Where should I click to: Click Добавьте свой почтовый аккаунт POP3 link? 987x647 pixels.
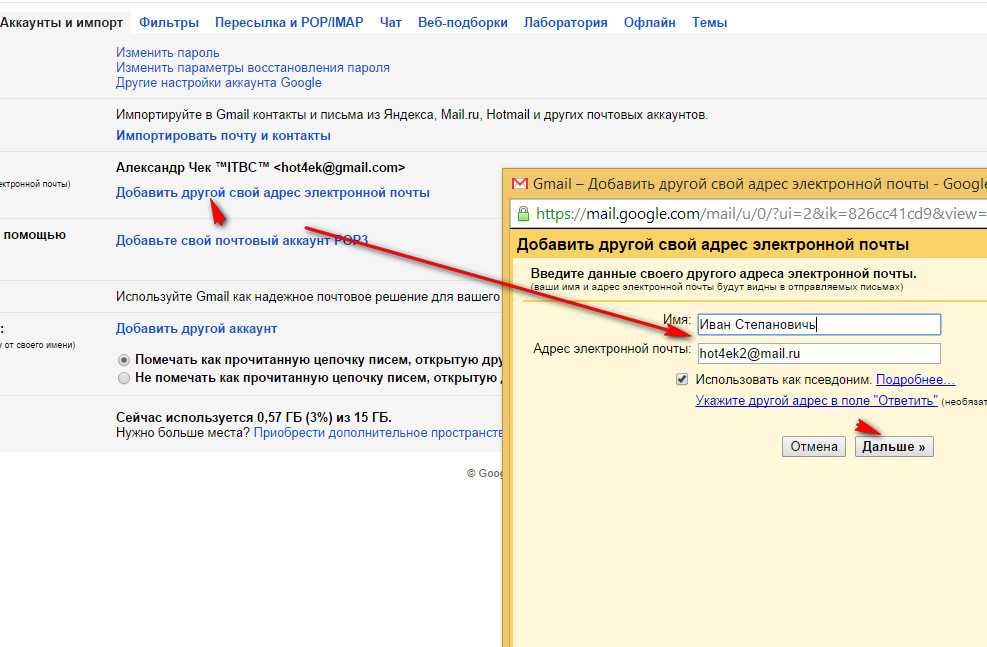coord(242,240)
